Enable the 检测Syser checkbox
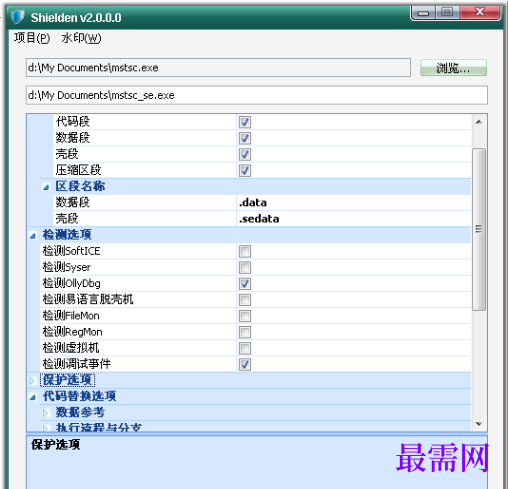 pos(245,267)
